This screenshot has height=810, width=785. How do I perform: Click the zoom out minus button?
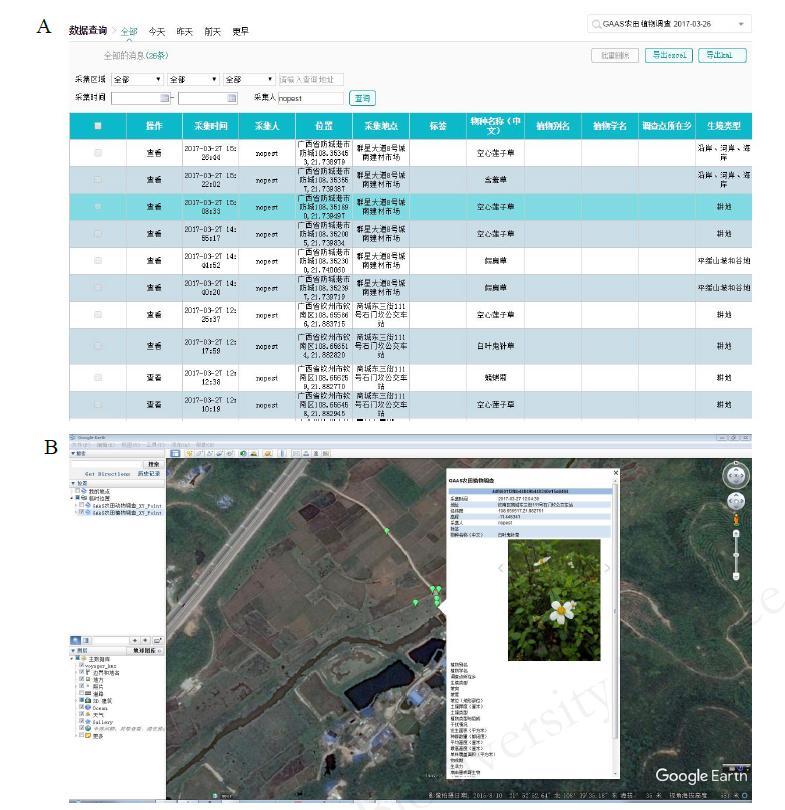[736, 577]
